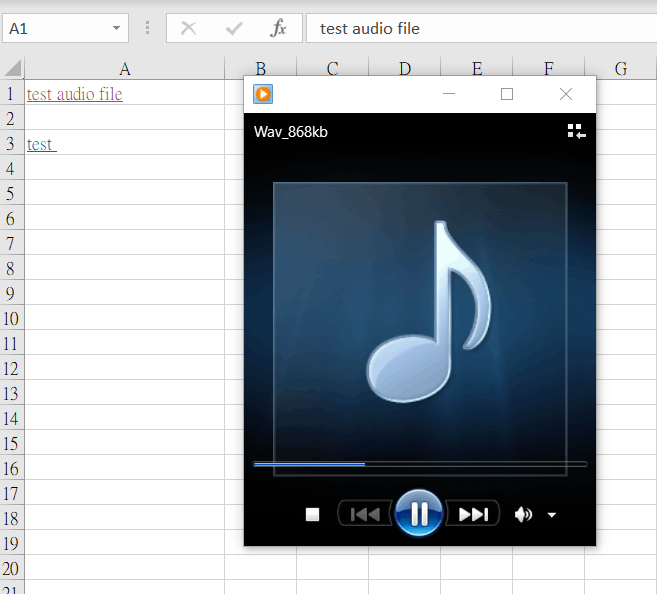Image resolution: width=657 pixels, height=594 pixels.
Task: Skip to next track button
Action: click(473, 514)
